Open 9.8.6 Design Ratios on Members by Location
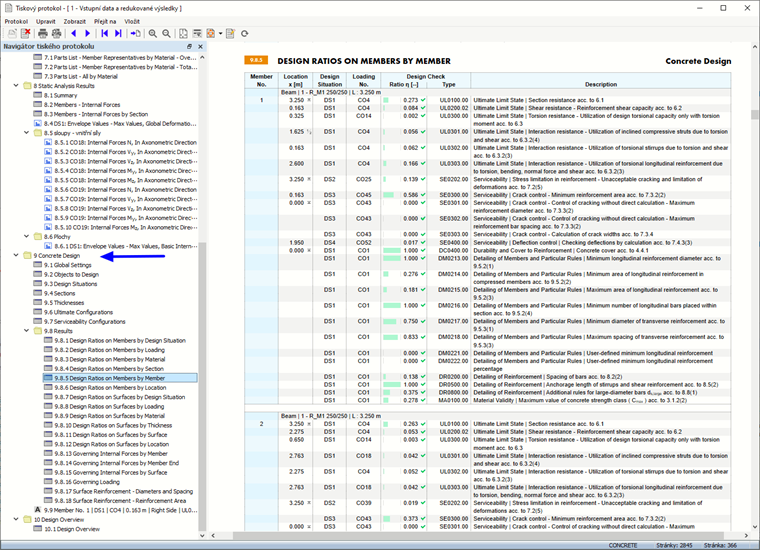Viewport: 760px width, 550px height. [x=110, y=388]
